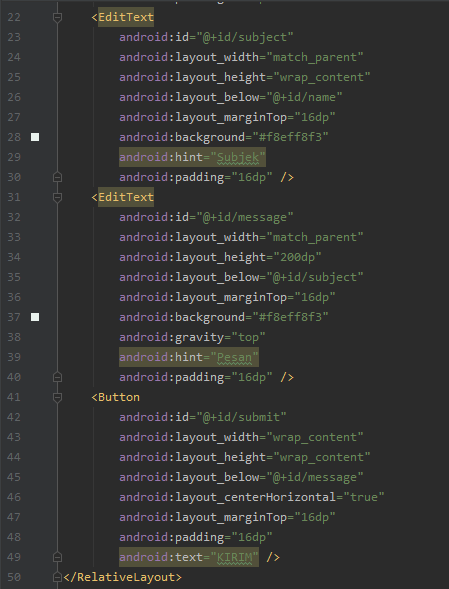This screenshot has height=589, width=449.
Task: Click the "16dp" padding value on line 48
Action: pyautogui.click(x=252, y=537)
